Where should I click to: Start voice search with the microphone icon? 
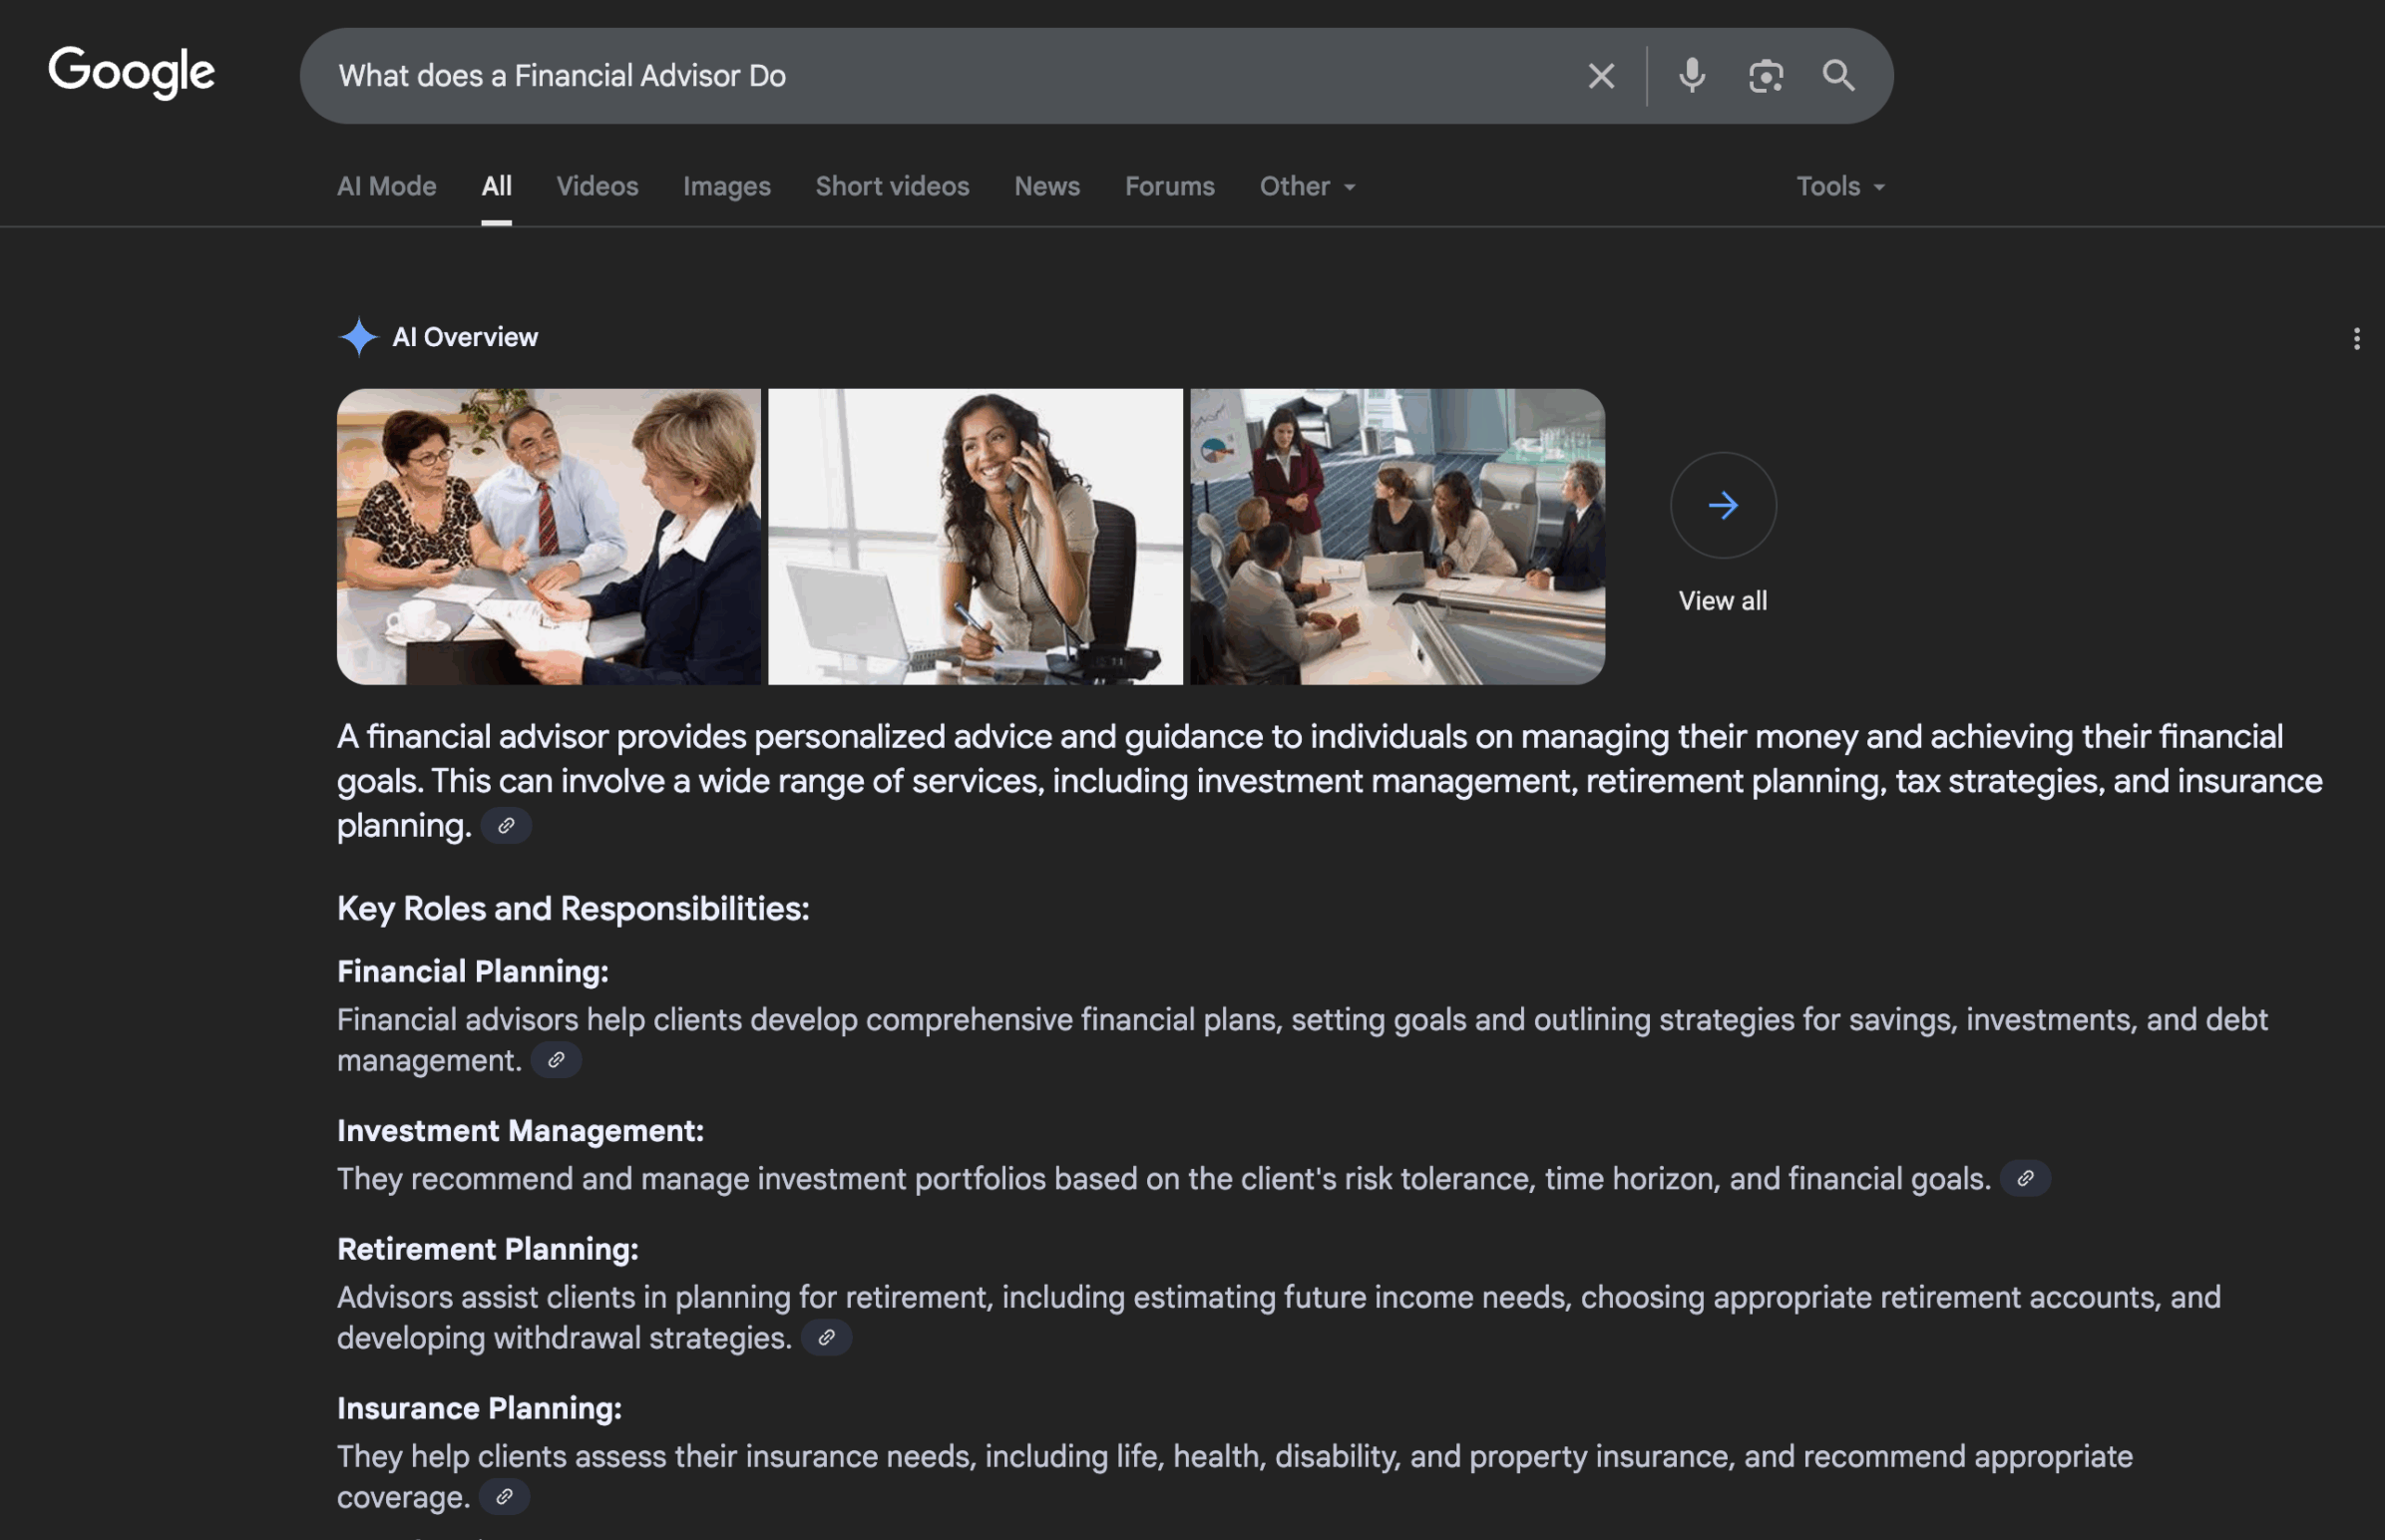(1692, 76)
